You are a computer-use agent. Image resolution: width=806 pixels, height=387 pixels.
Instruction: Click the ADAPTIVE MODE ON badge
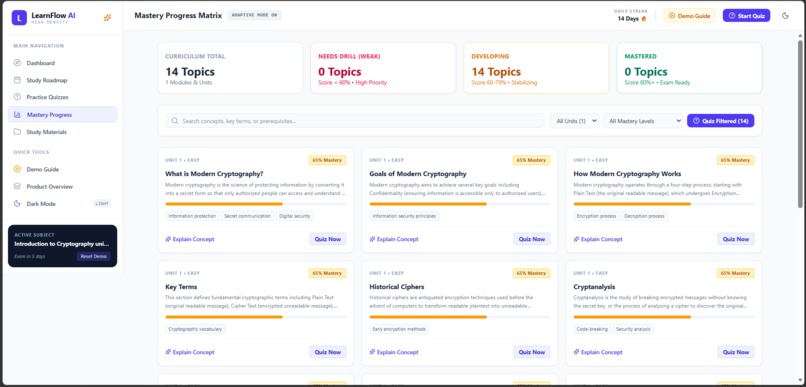(254, 15)
